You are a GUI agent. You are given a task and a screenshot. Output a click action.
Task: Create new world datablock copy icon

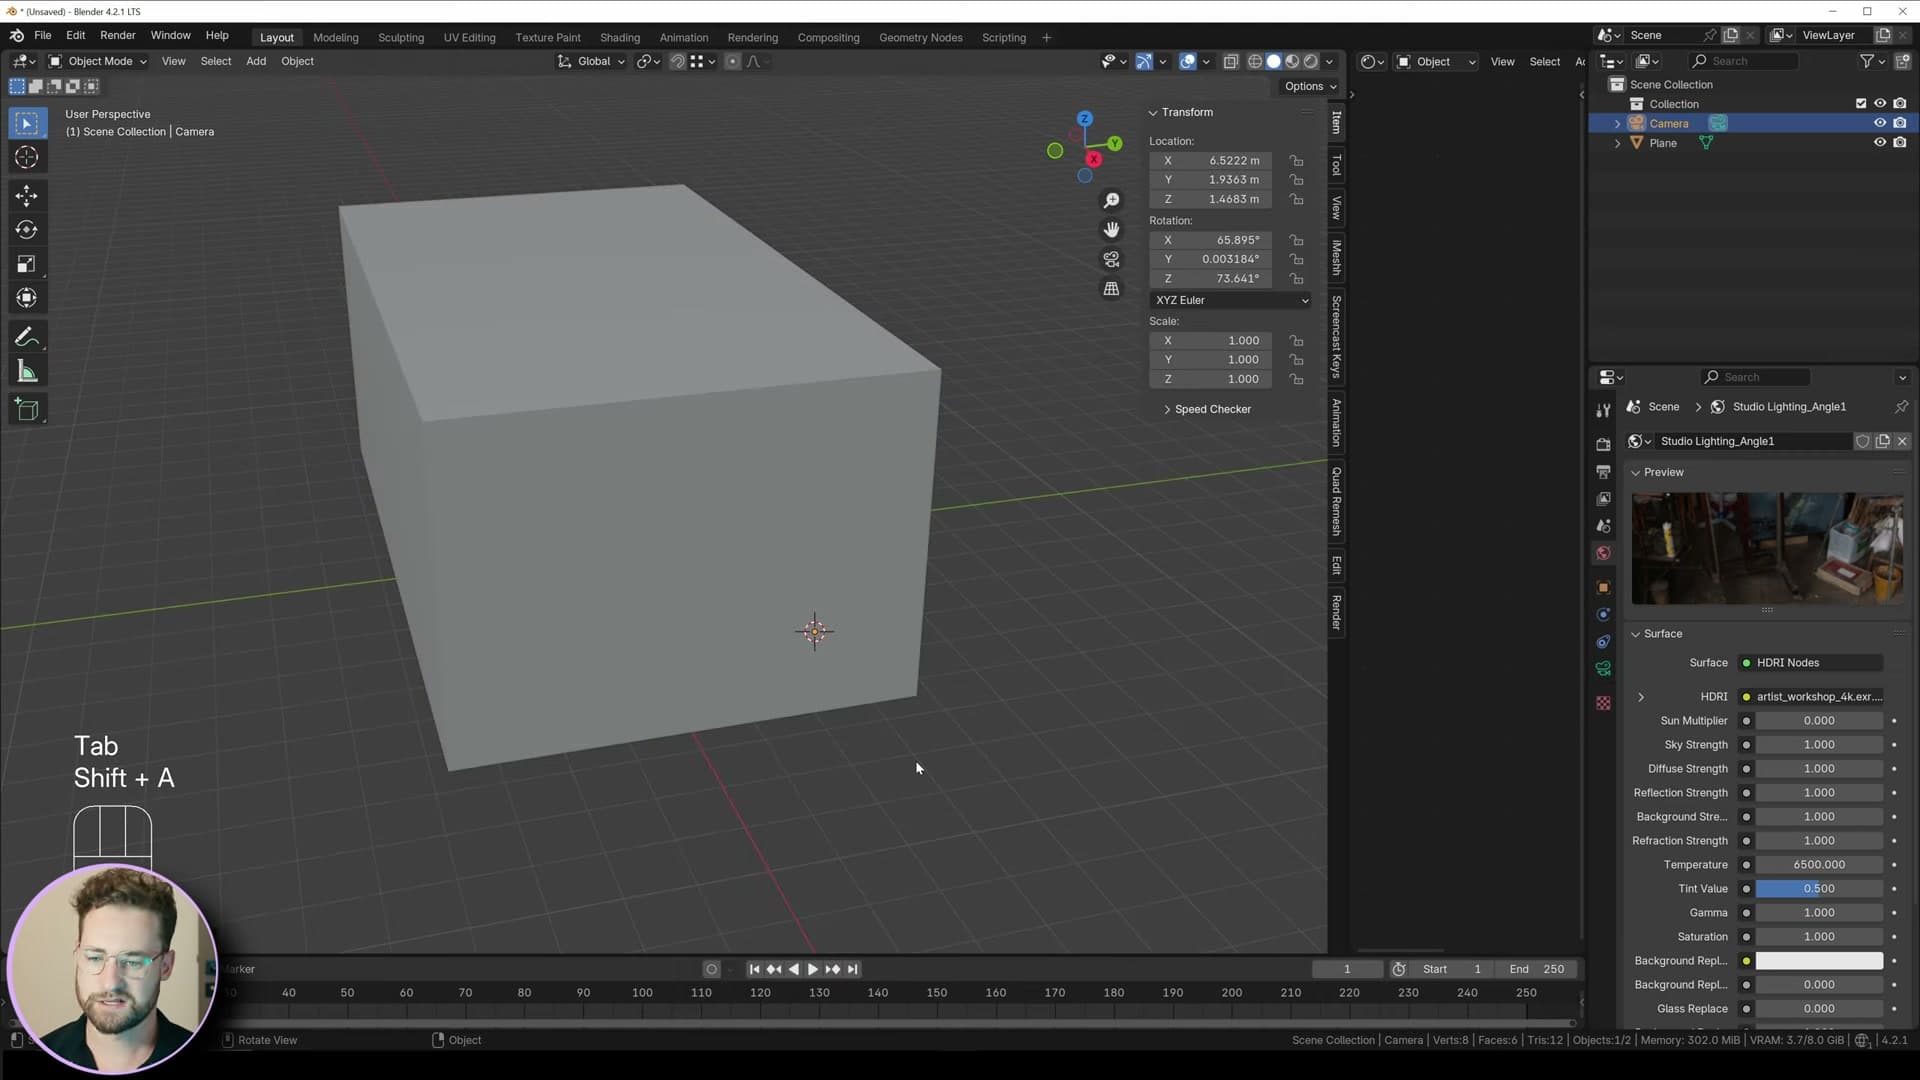[1883, 442]
